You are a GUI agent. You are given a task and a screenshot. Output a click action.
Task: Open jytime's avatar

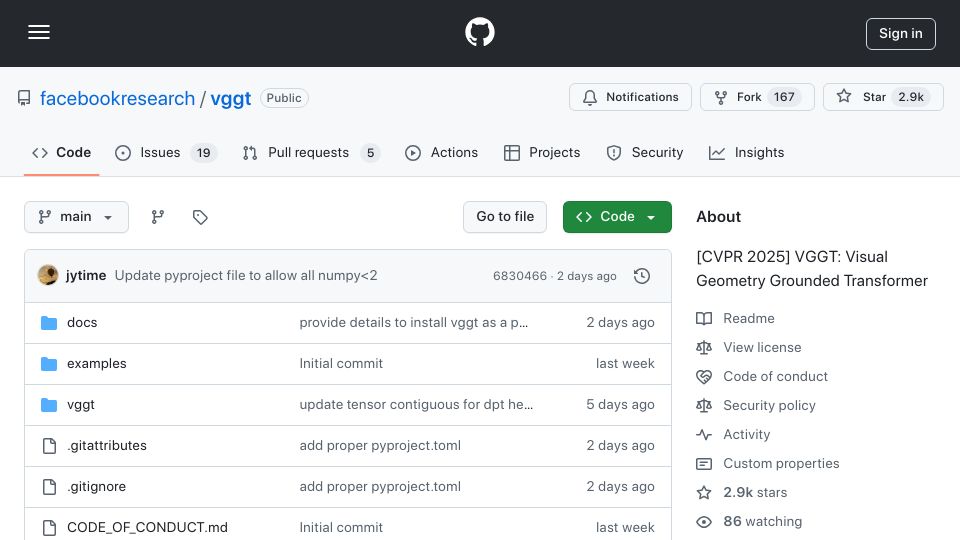coord(48,276)
